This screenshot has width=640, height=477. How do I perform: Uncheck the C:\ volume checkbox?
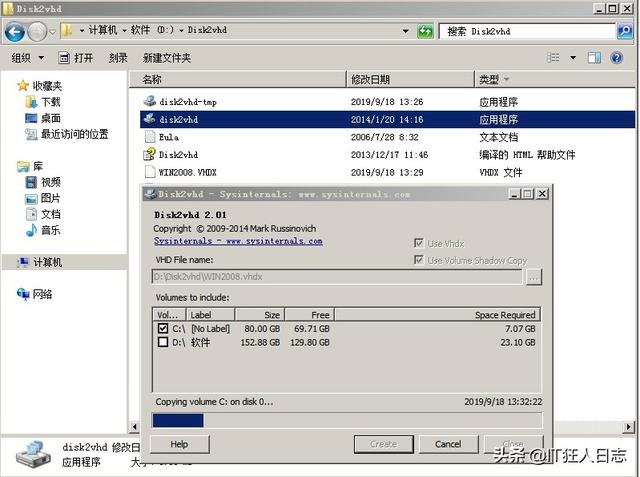pos(163,328)
